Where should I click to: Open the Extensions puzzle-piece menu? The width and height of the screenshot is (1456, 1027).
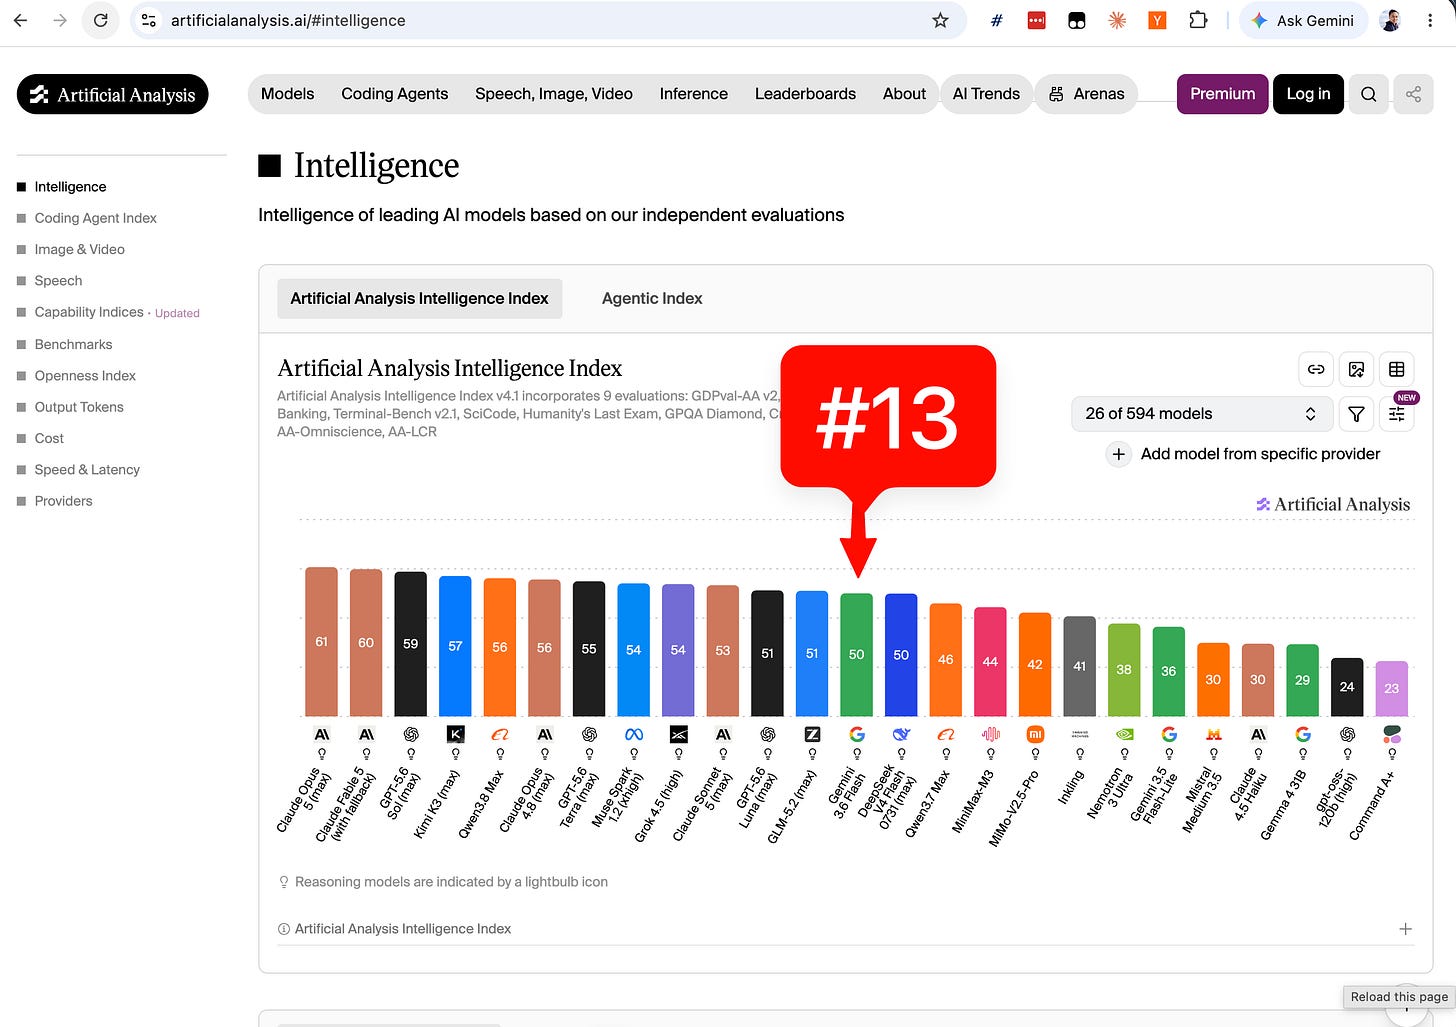(x=1198, y=20)
